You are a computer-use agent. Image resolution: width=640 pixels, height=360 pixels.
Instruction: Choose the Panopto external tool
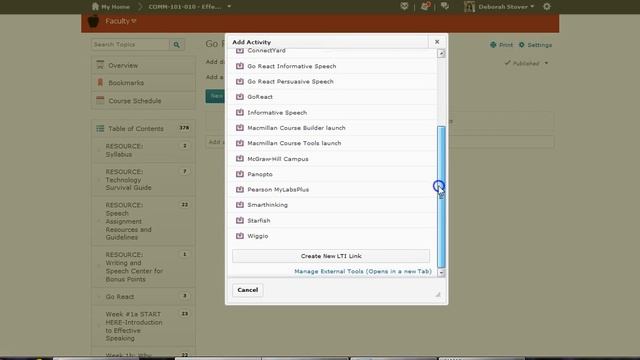tap(260, 174)
